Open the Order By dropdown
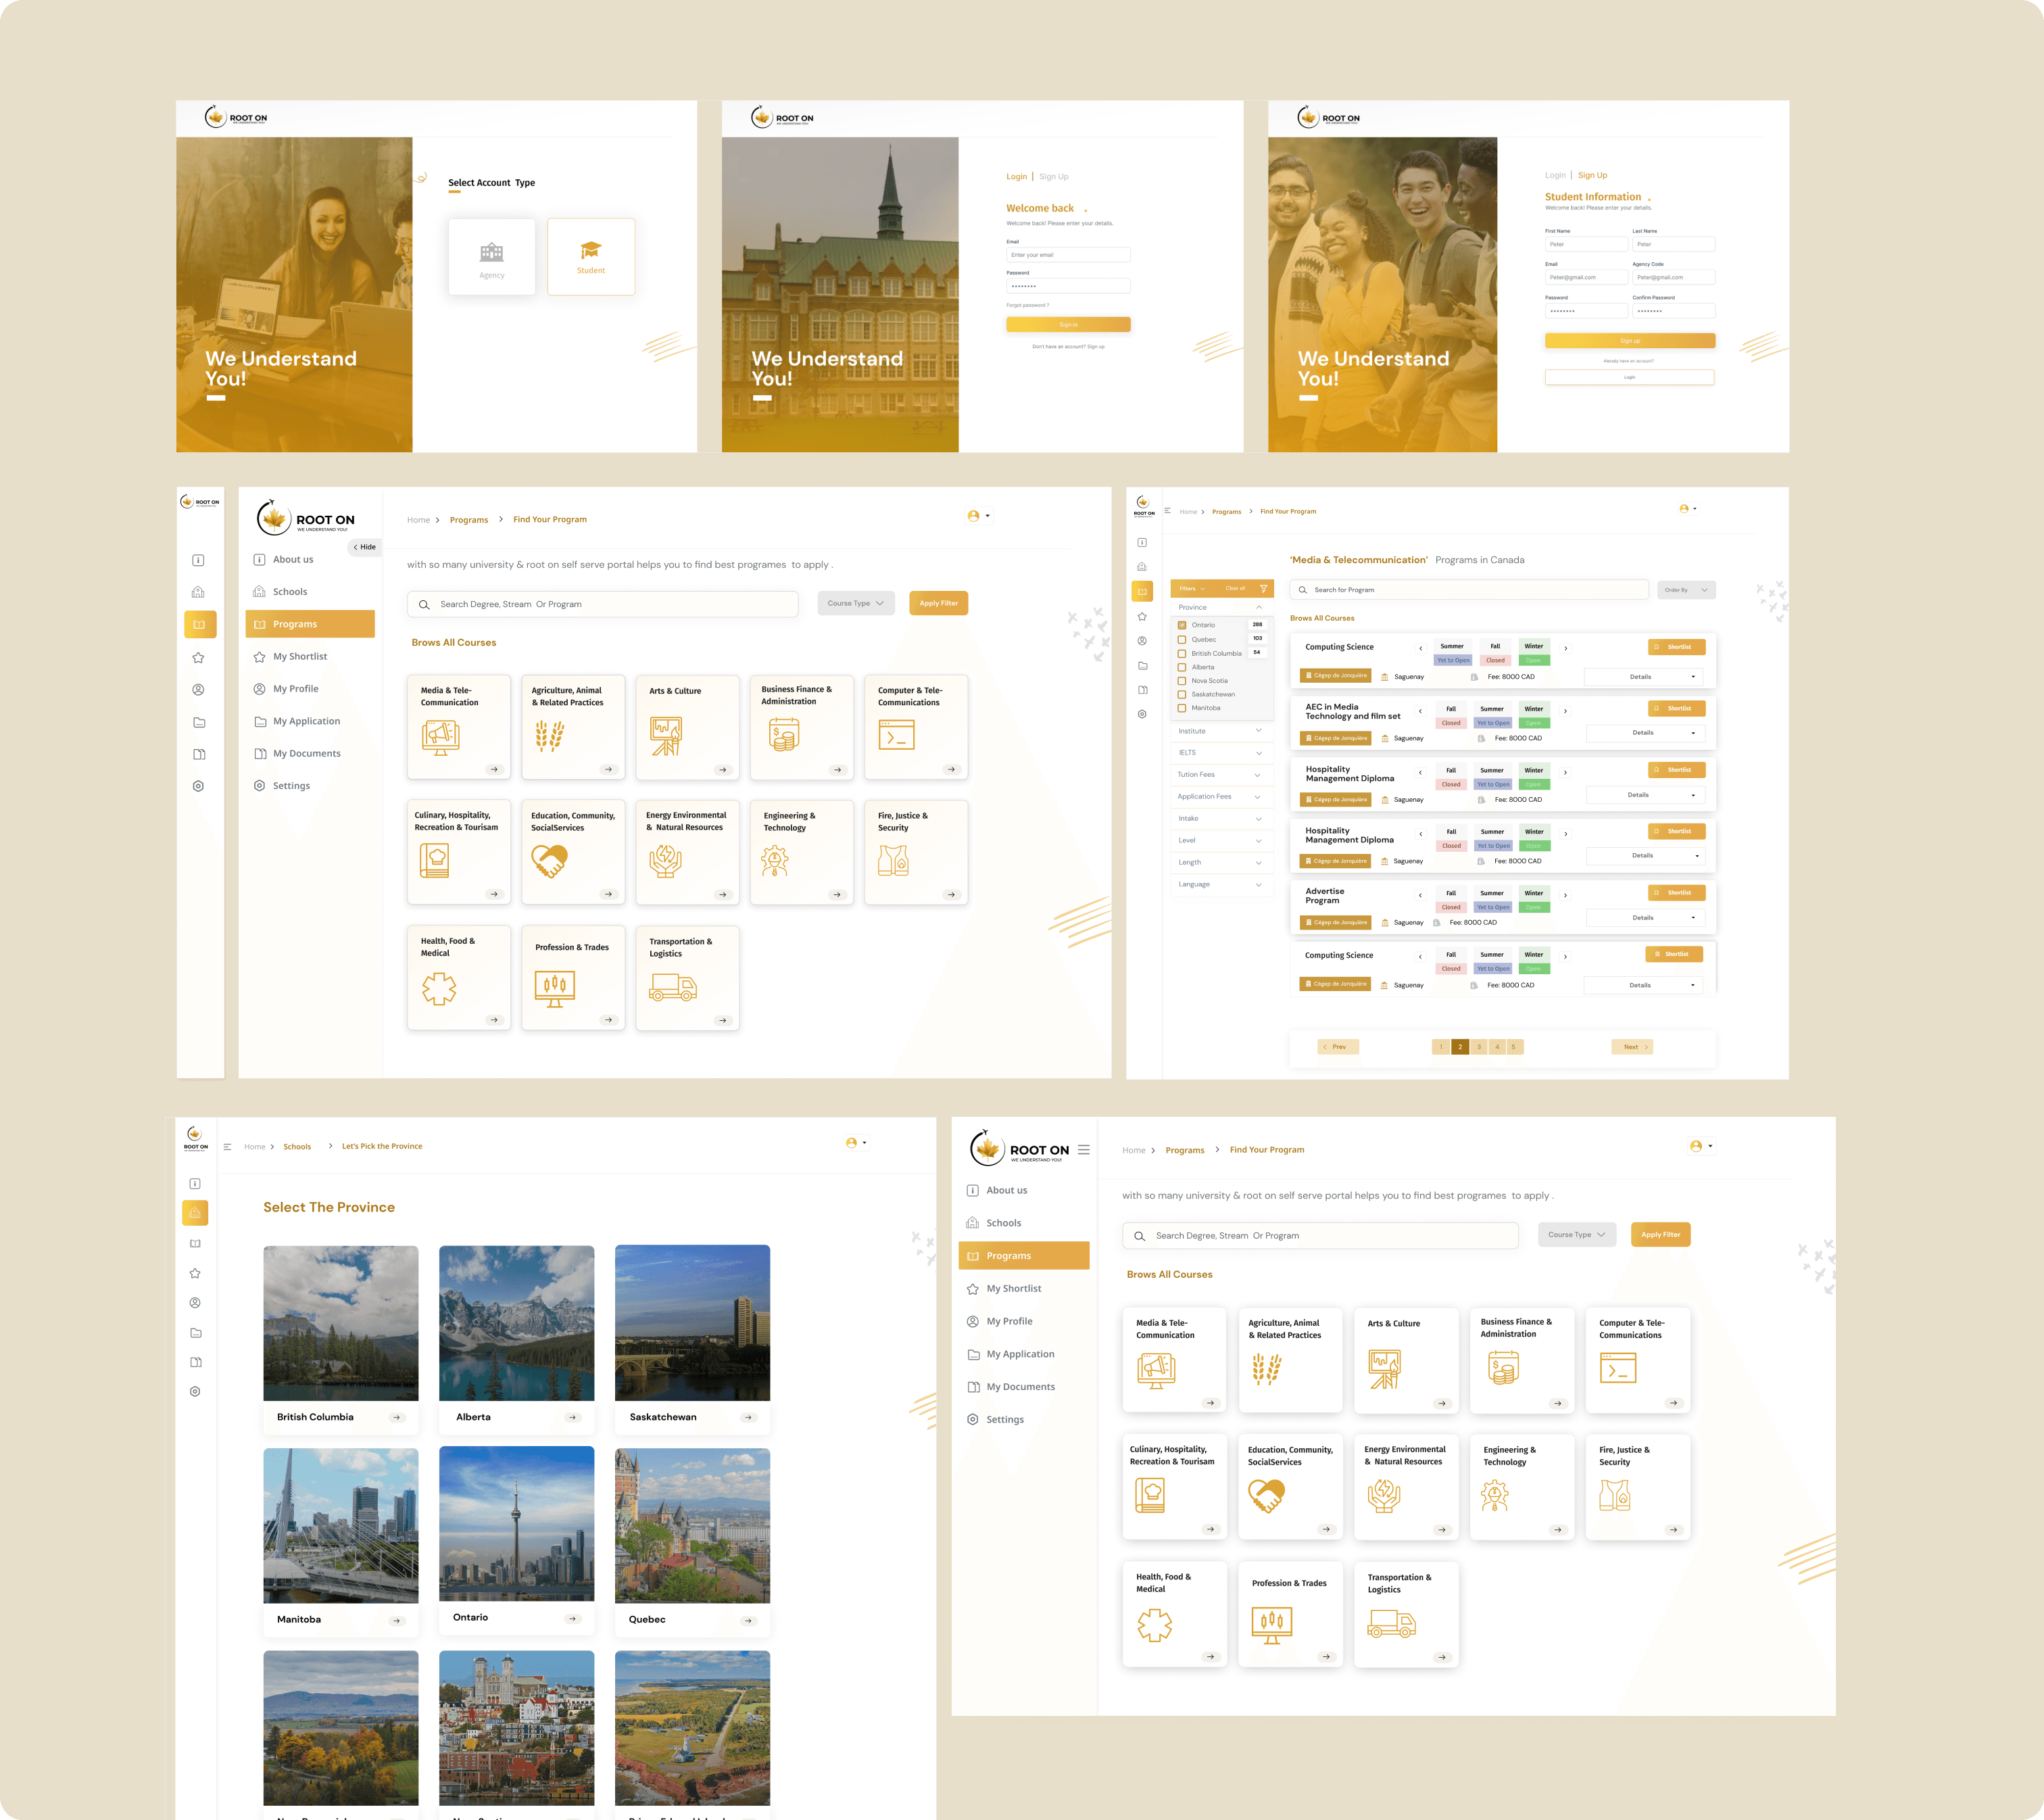 point(1686,590)
